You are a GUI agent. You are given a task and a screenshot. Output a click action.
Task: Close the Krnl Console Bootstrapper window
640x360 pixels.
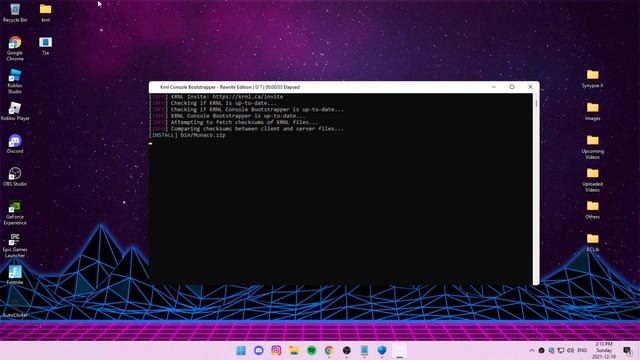click(x=530, y=87)
